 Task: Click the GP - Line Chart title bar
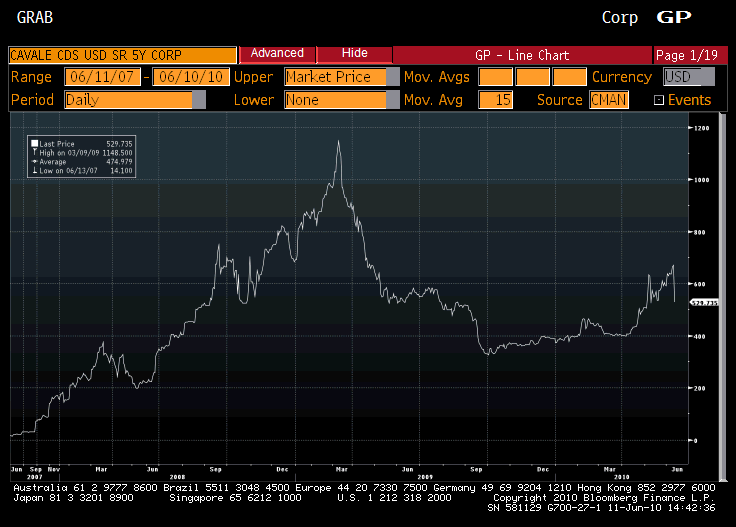[522, 55]
